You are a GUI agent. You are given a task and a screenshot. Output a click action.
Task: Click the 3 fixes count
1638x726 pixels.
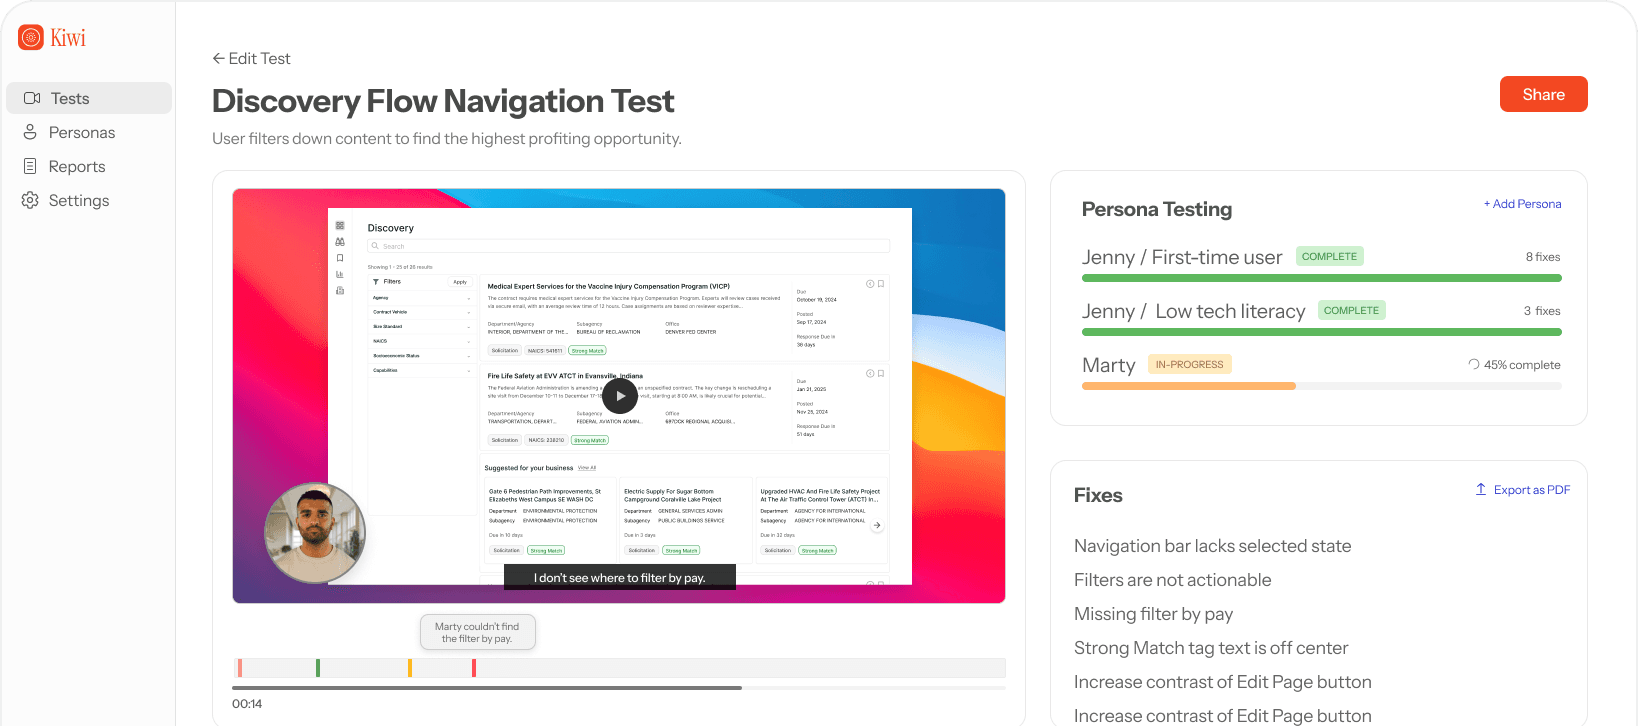click(1542, 311)
